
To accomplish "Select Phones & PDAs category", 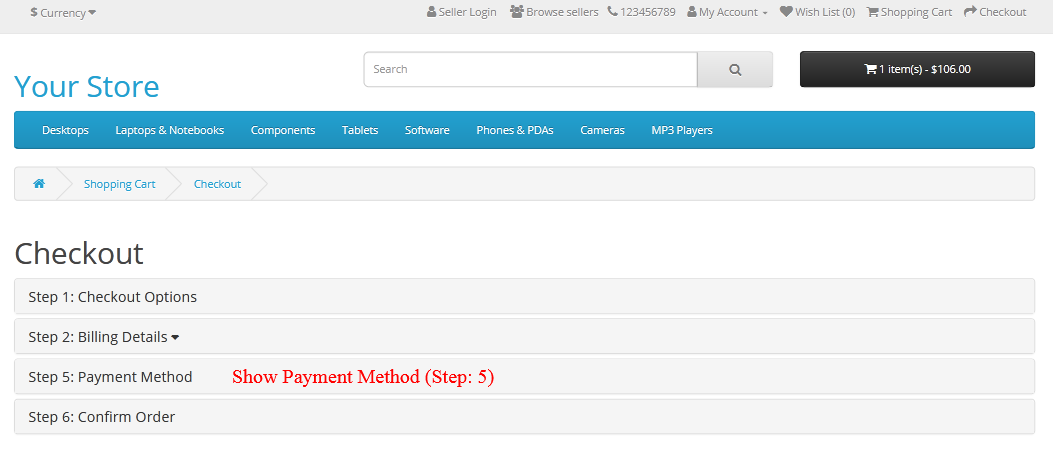I will tap(515, 130).
